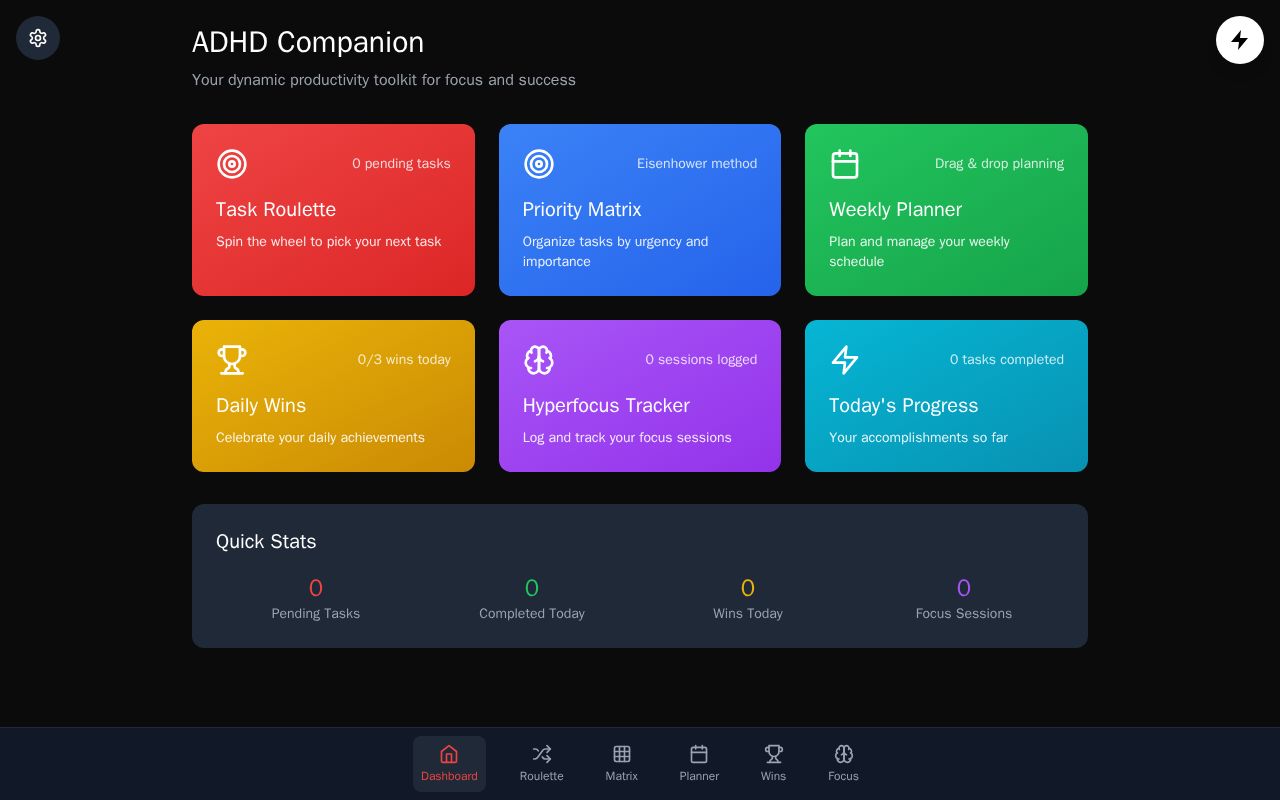1280x800 pixels.
Task: Open the Task Roulette card title
Action: pos(276,210)
